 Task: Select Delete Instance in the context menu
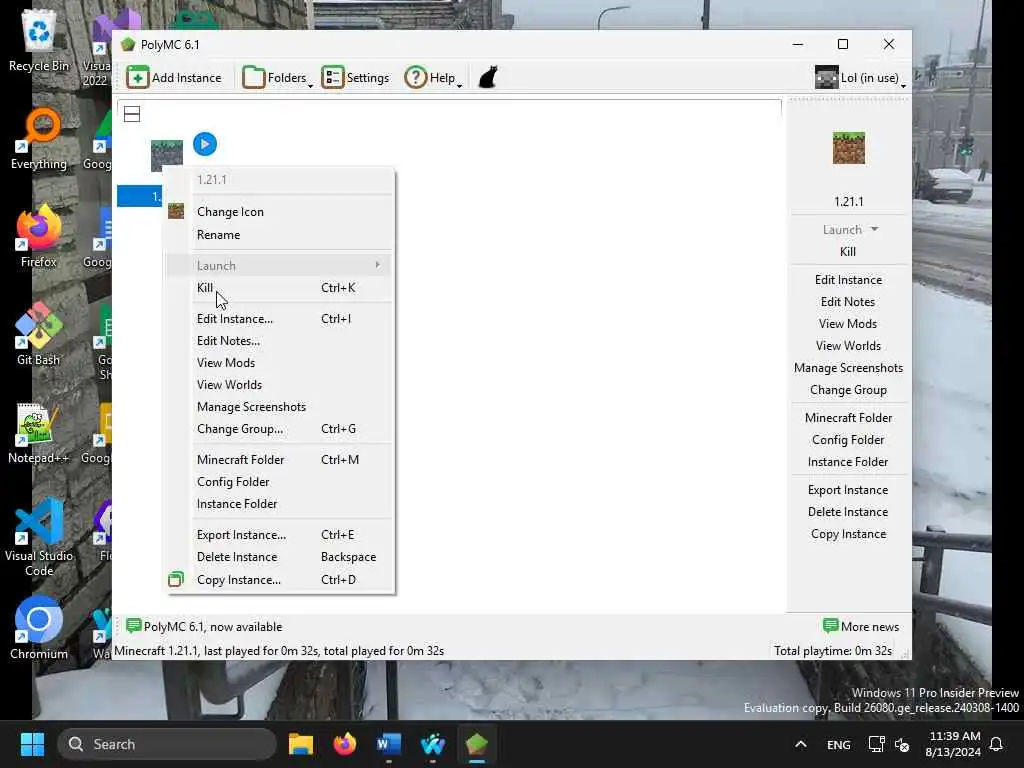click(x=279, y=557)
